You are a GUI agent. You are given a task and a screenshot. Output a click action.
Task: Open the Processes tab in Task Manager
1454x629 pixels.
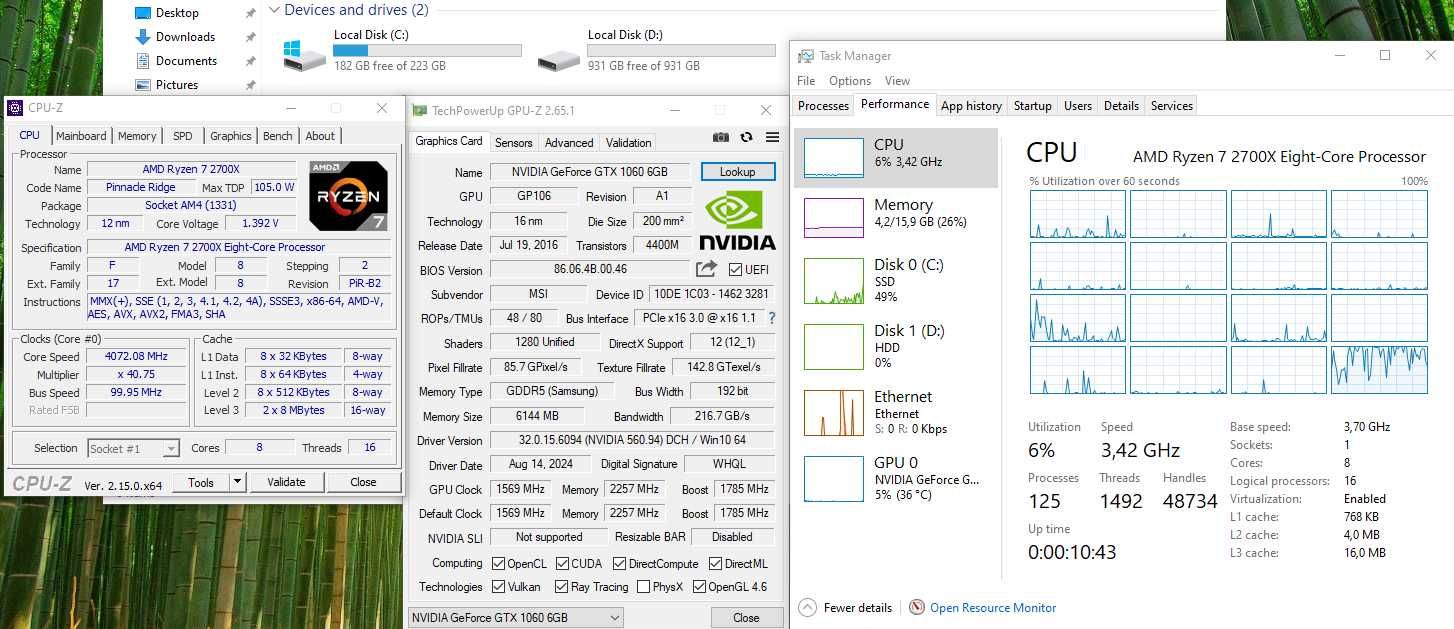click(824, 105)
